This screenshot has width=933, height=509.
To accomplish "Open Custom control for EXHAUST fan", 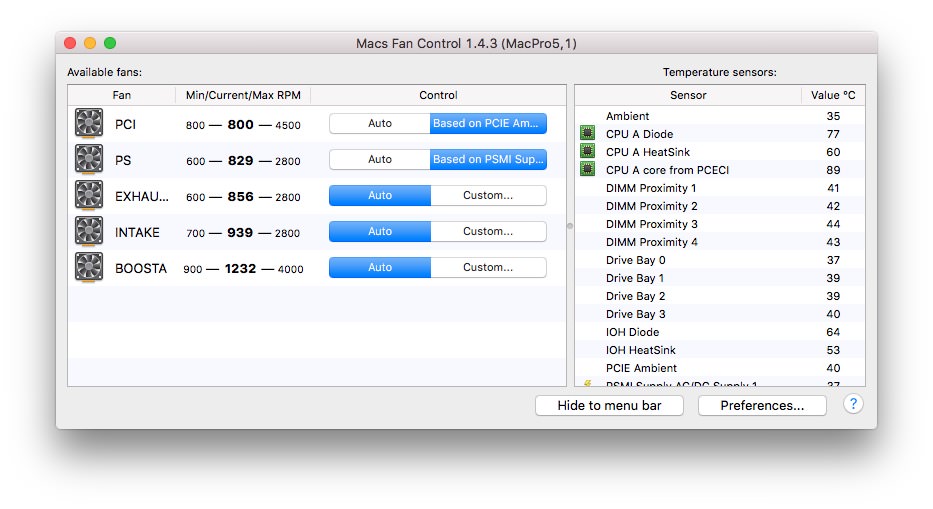I will coord(488,195).
